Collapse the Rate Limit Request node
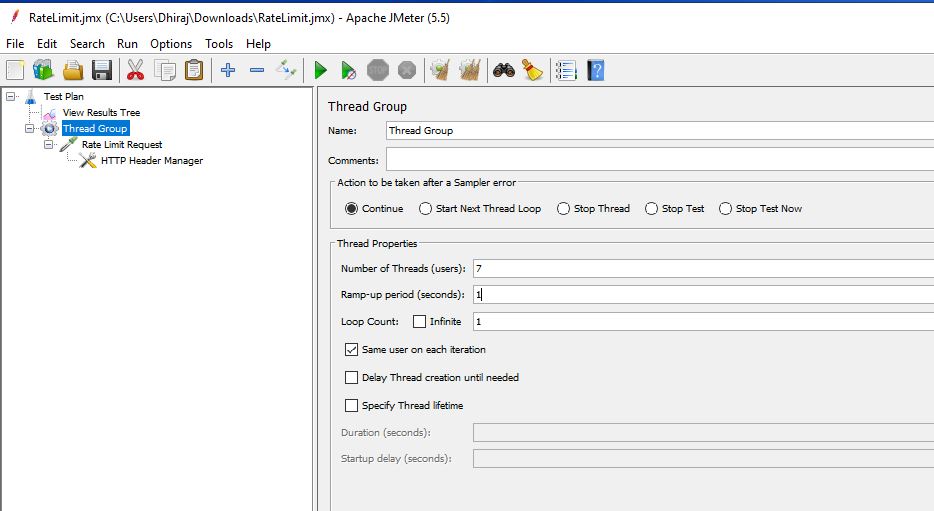The image size is (934, 511). pos(49,145)
